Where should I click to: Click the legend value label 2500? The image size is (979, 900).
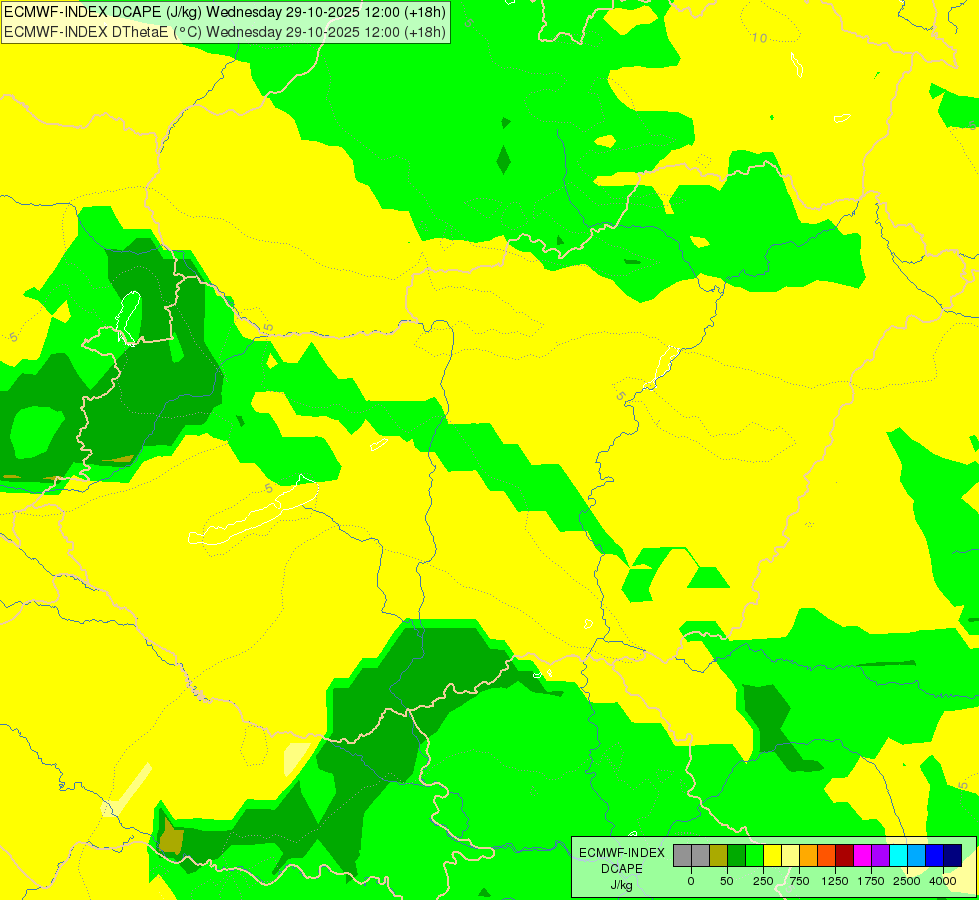pyautogui.click(x=907, y=881)
